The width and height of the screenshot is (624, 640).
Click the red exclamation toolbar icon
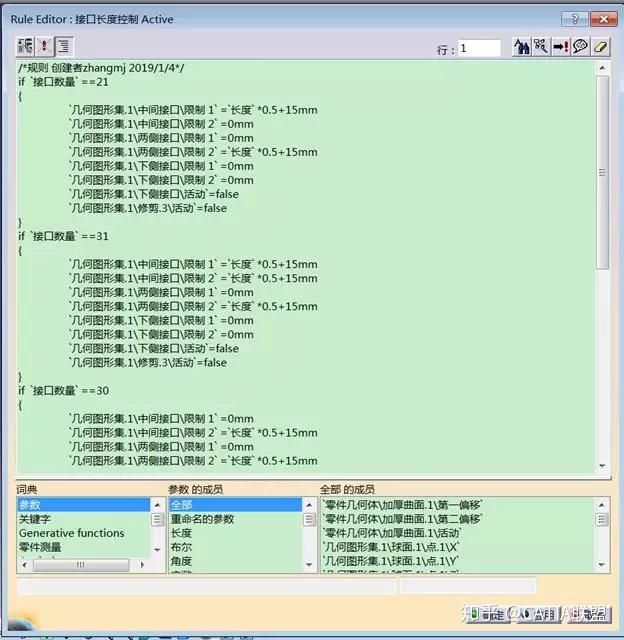pos(44,46)
